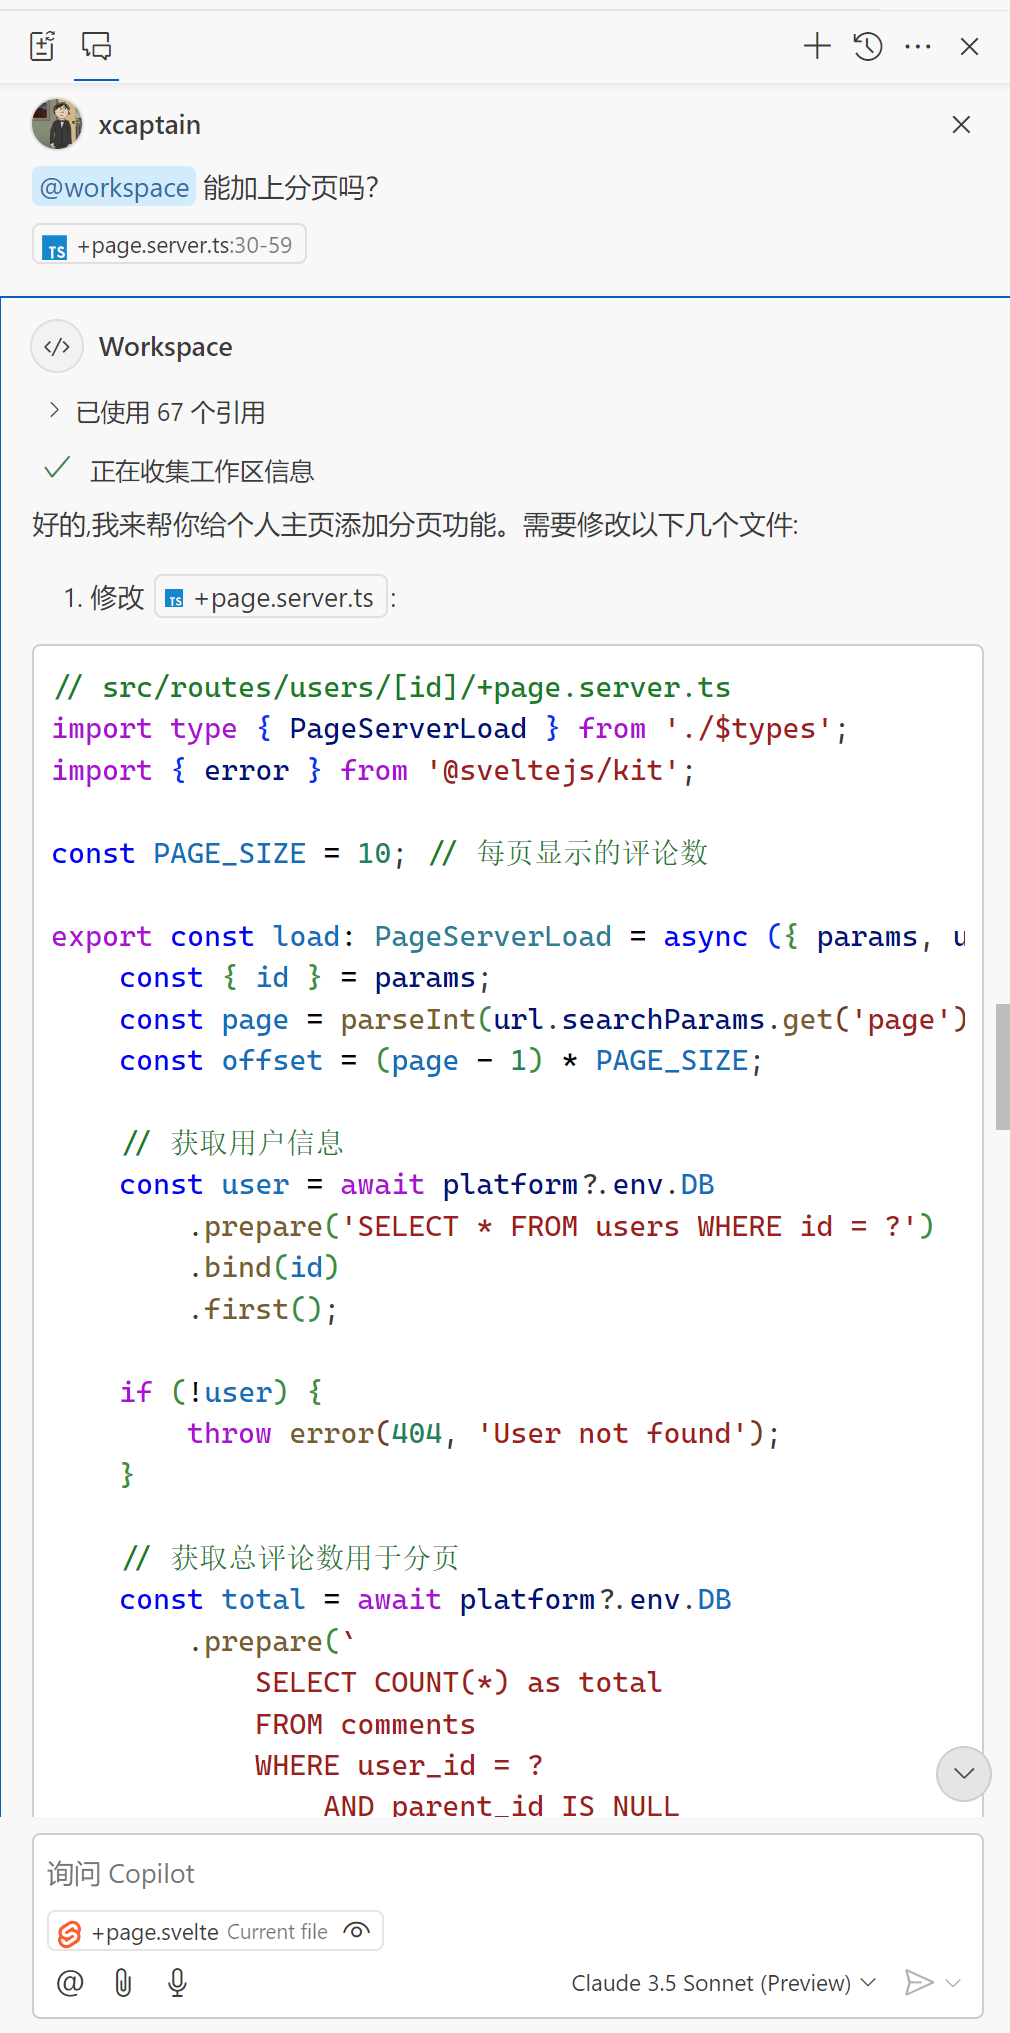The width and height of the screenshot is (1010, 2033).
Task: Open Claude 3.5 Sonnet model dropdown
Action: click(x=724, y=1982)
